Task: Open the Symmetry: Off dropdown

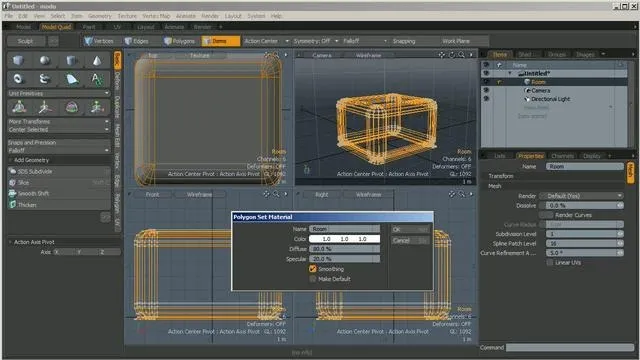Action: (316, 41)
